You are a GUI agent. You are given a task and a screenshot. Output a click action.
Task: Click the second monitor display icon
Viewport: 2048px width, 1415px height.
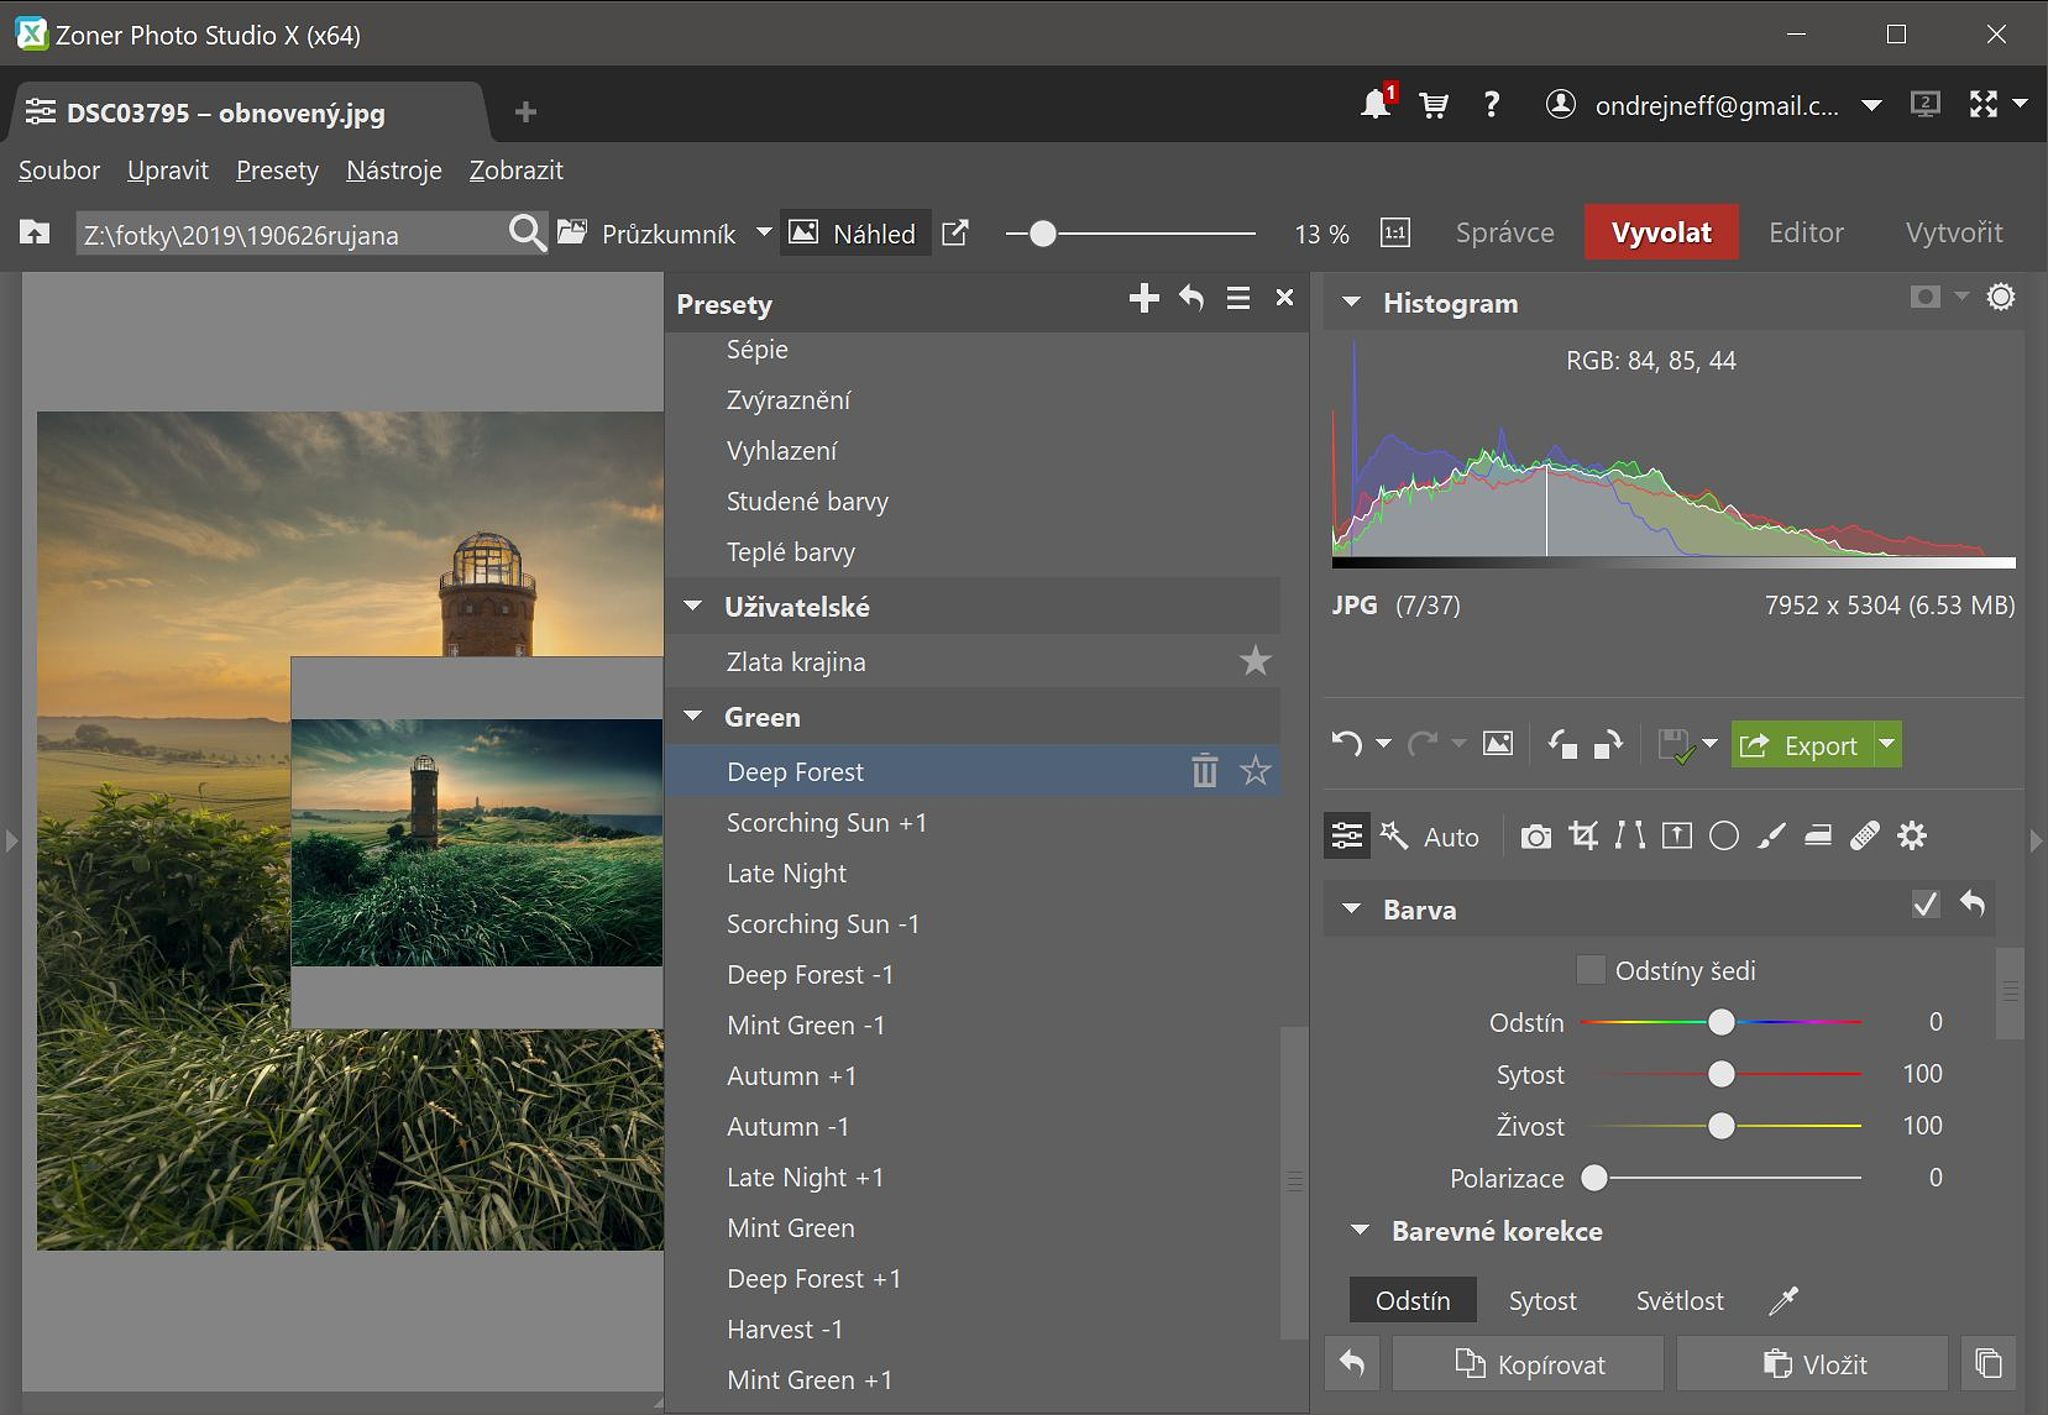click(x=1925, y=104)
